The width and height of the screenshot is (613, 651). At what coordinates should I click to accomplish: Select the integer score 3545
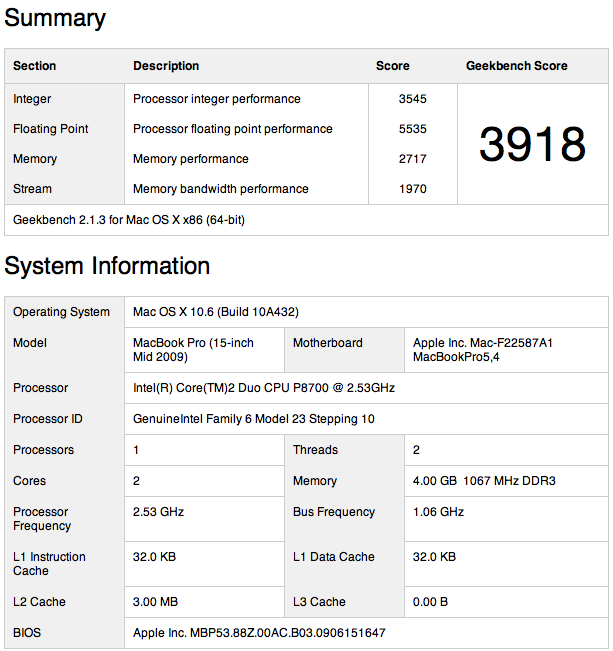412,99
